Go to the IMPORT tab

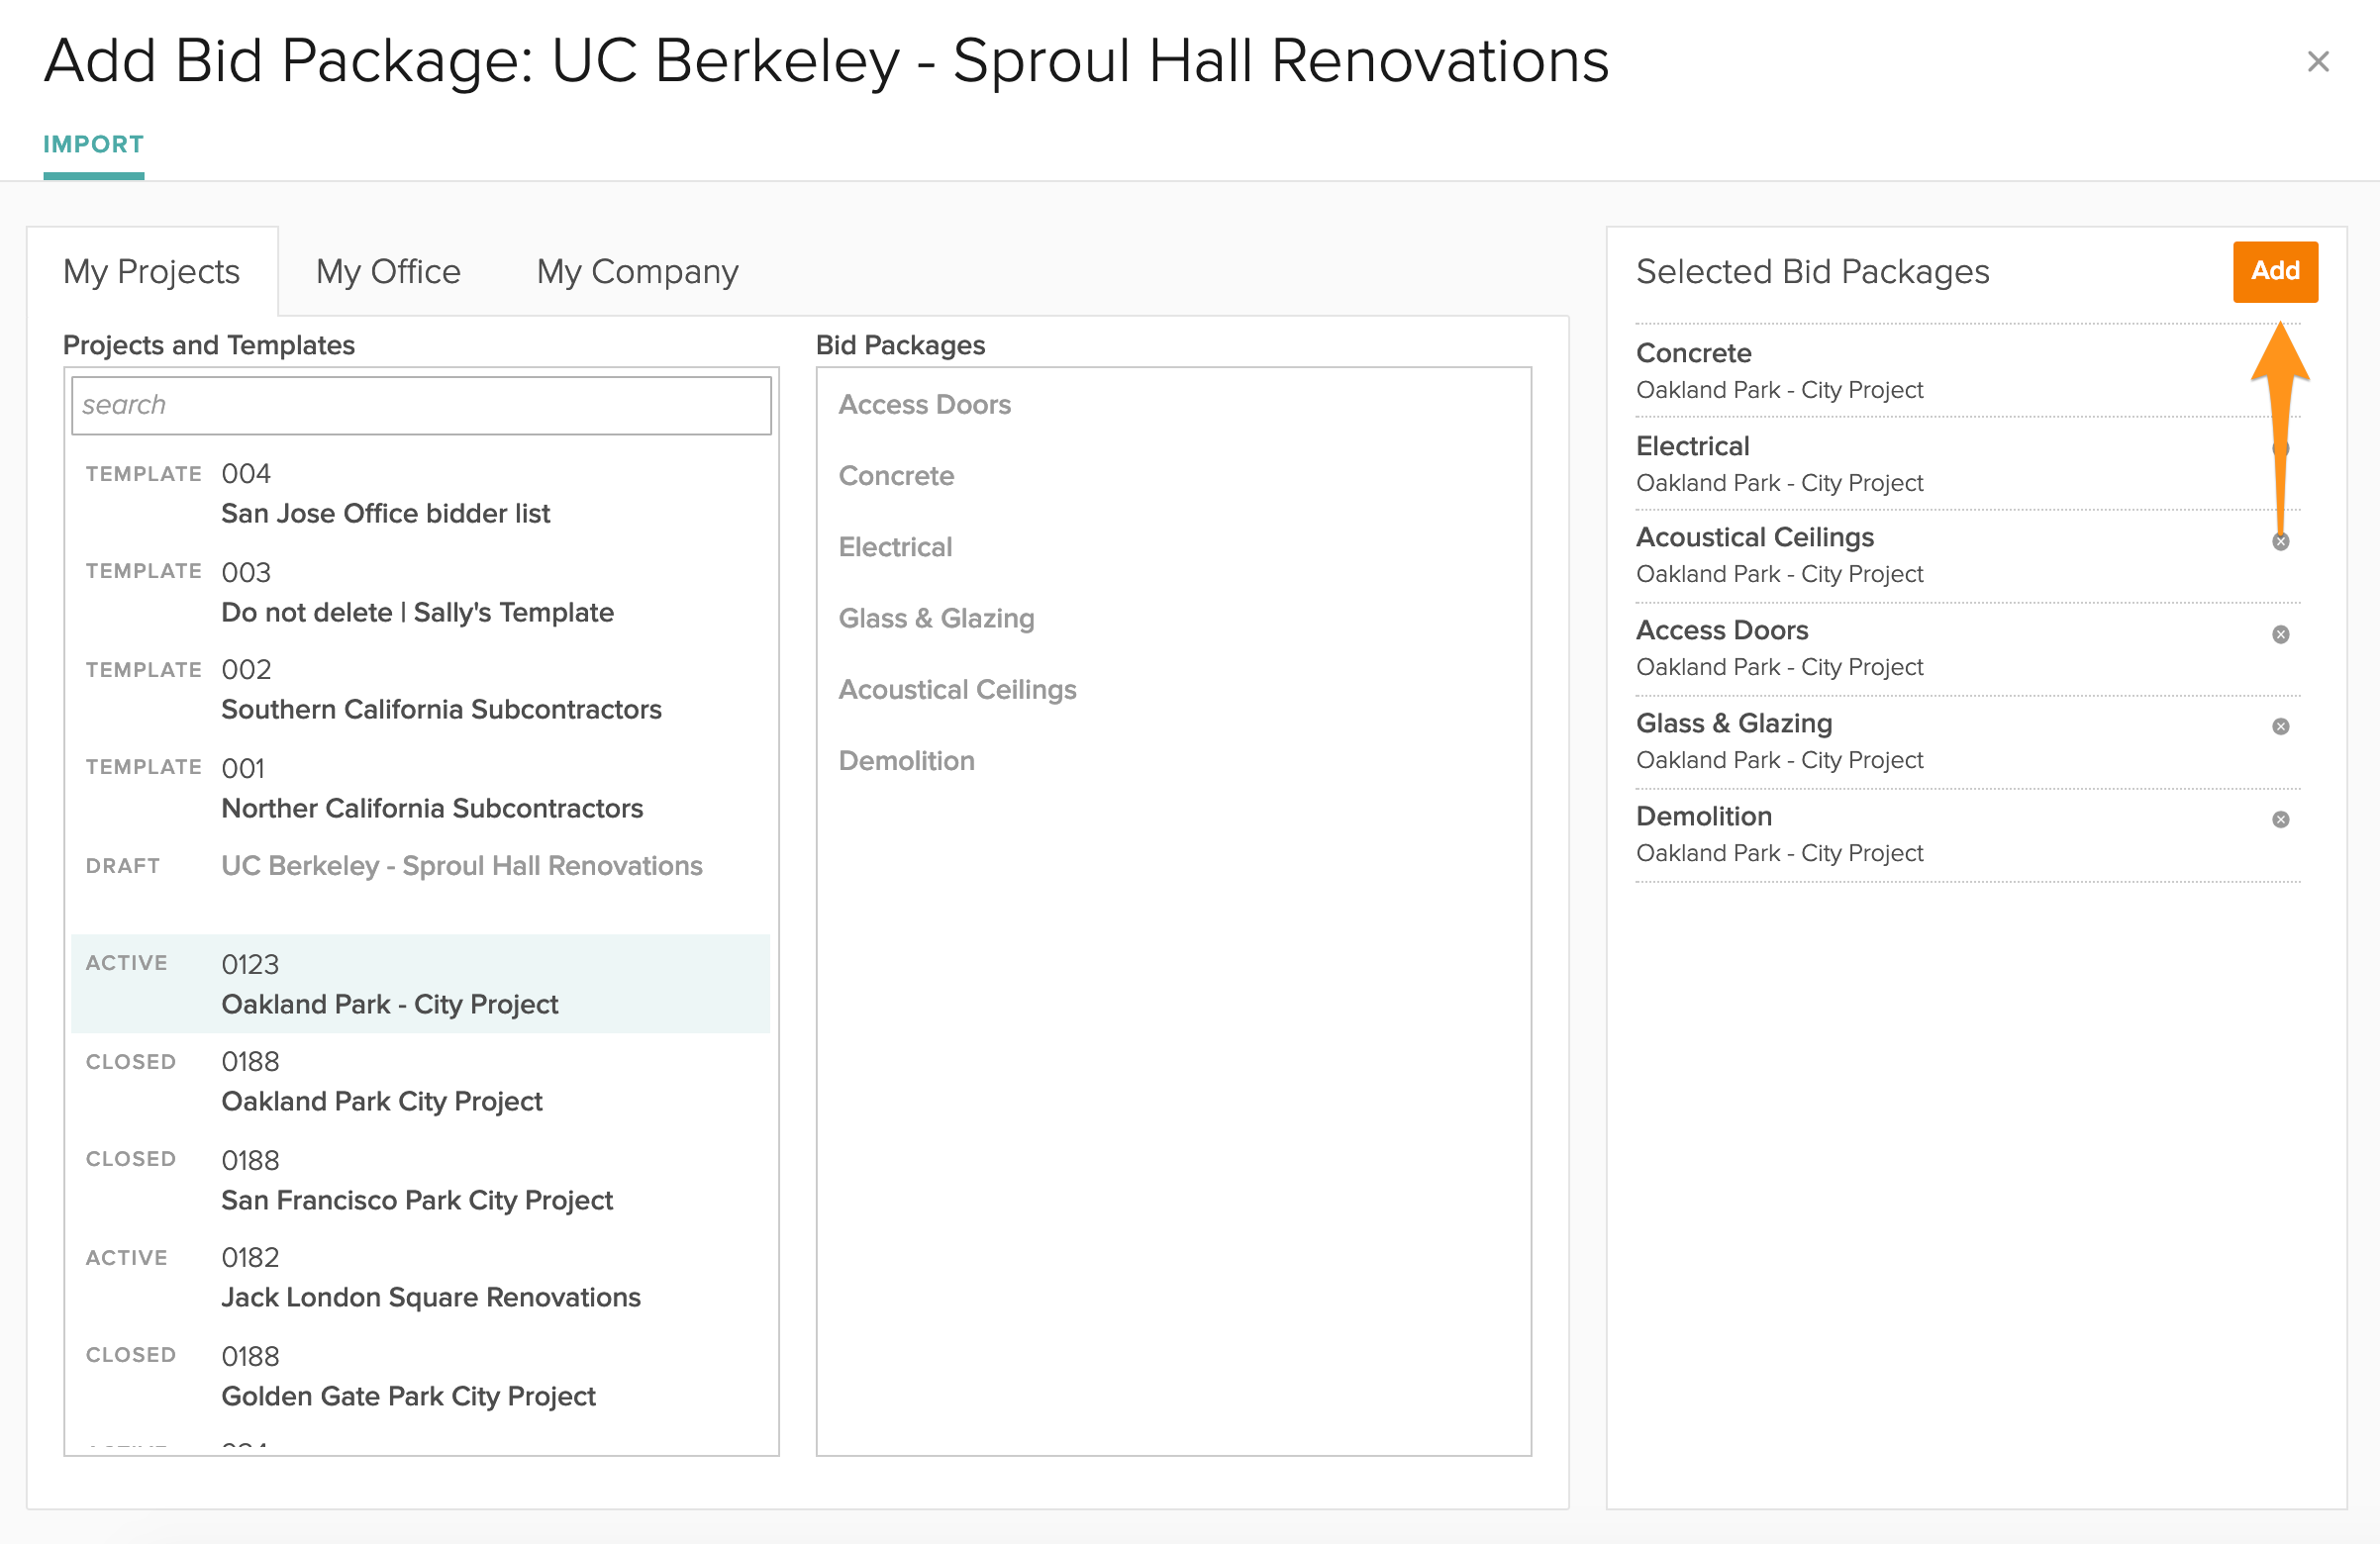(93, 145)
